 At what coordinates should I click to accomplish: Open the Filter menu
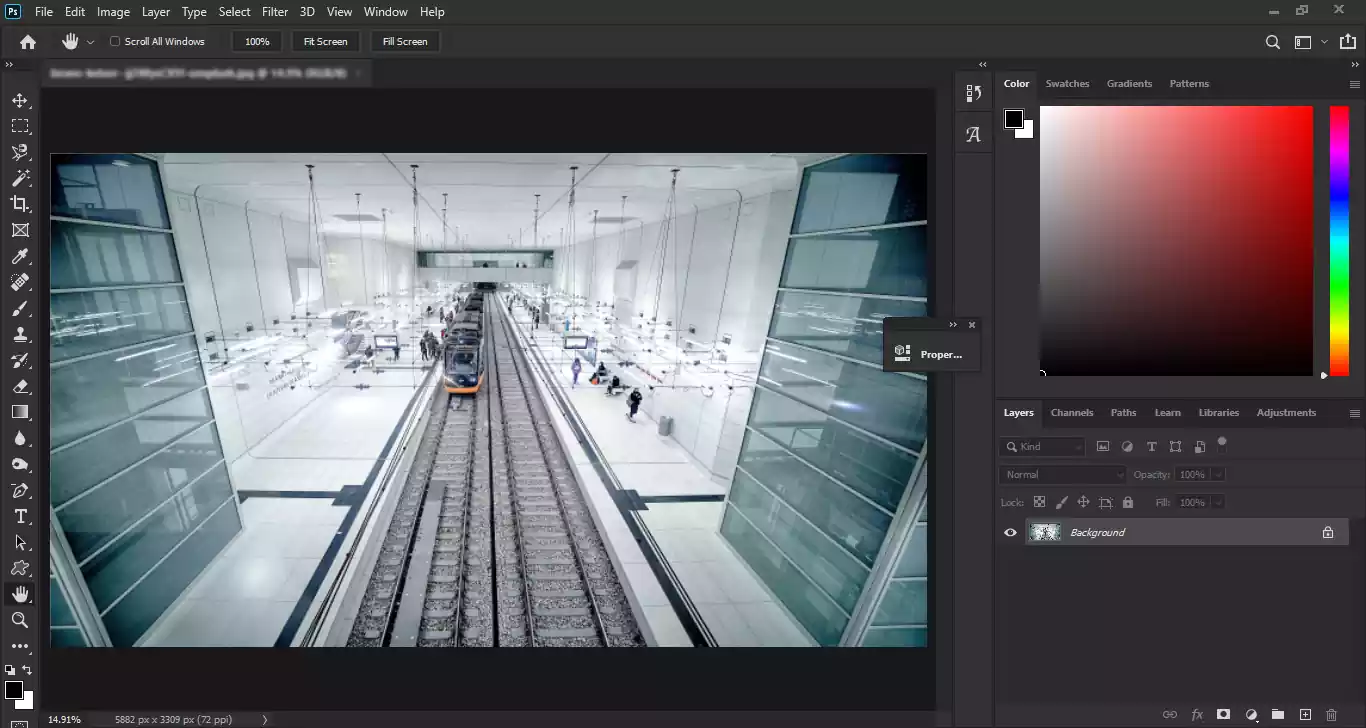tap(275, 12)
